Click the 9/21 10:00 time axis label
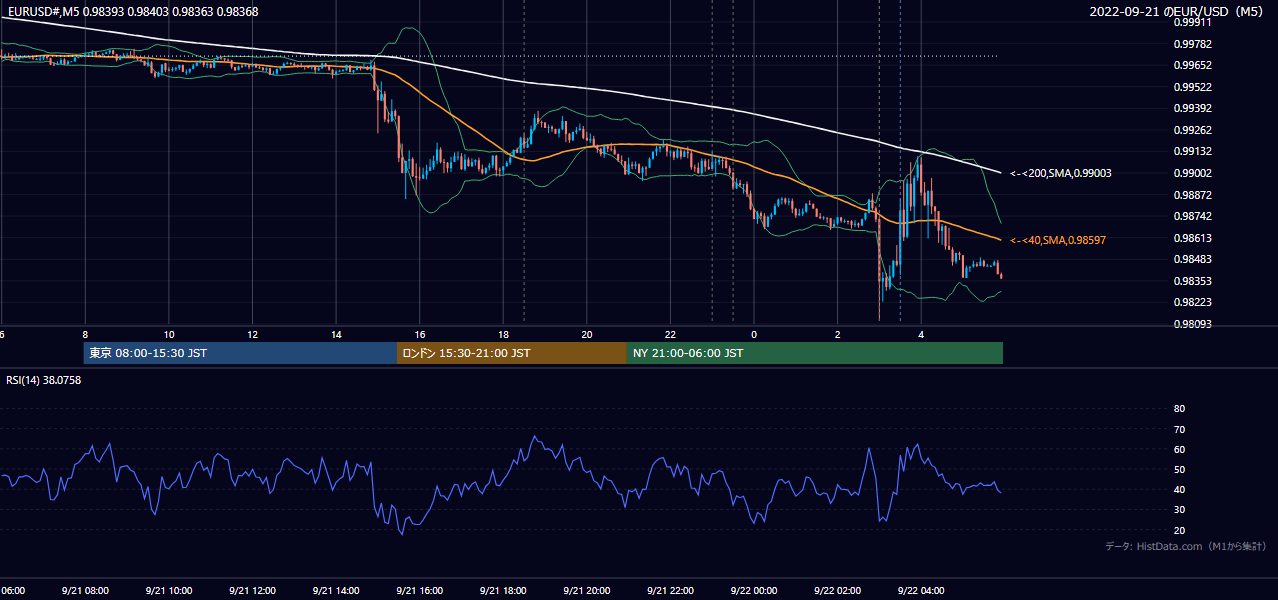Image resolution: width=1278 pixels, height=600 pixels. click(168, 591)
